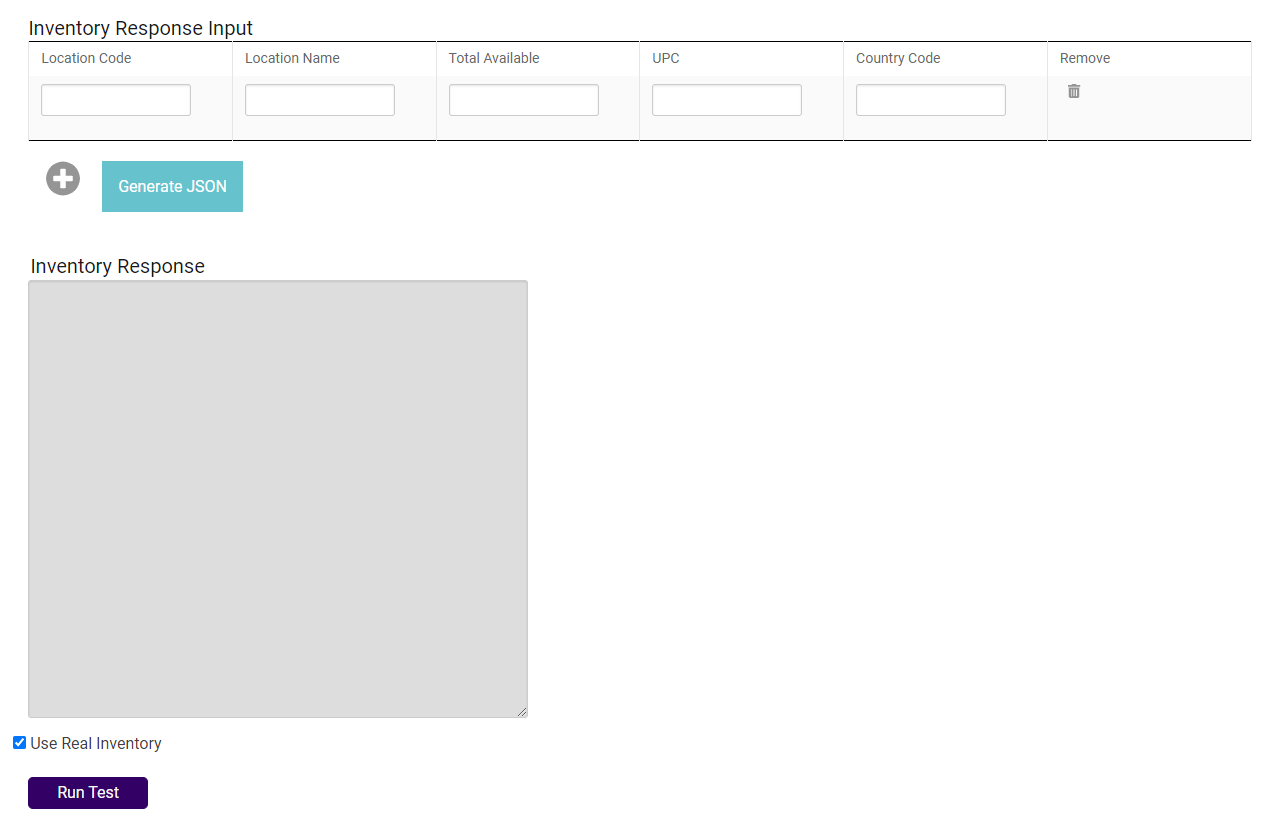Select the add row circular button
The width and height of the screenshot is (1269, 835).
[62, 178]
